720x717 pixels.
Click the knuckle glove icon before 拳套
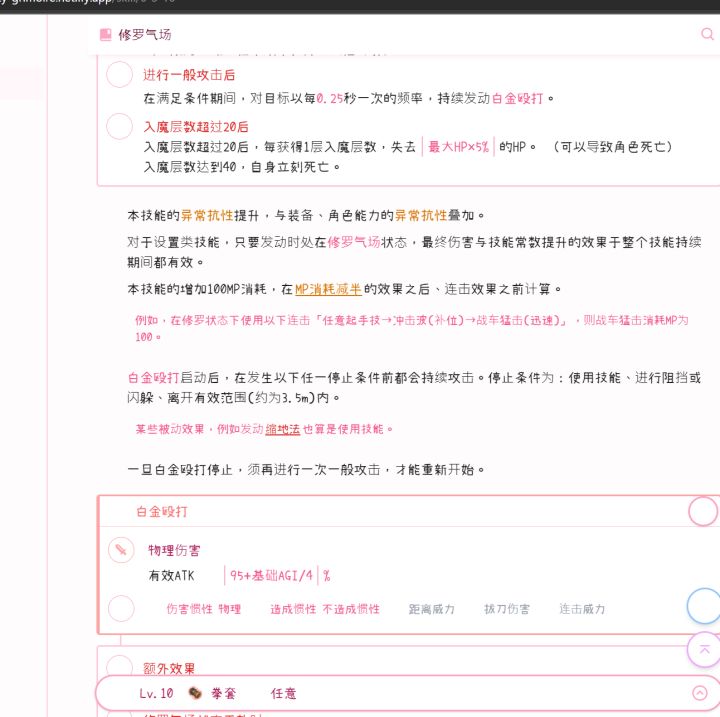click(195, 693)
